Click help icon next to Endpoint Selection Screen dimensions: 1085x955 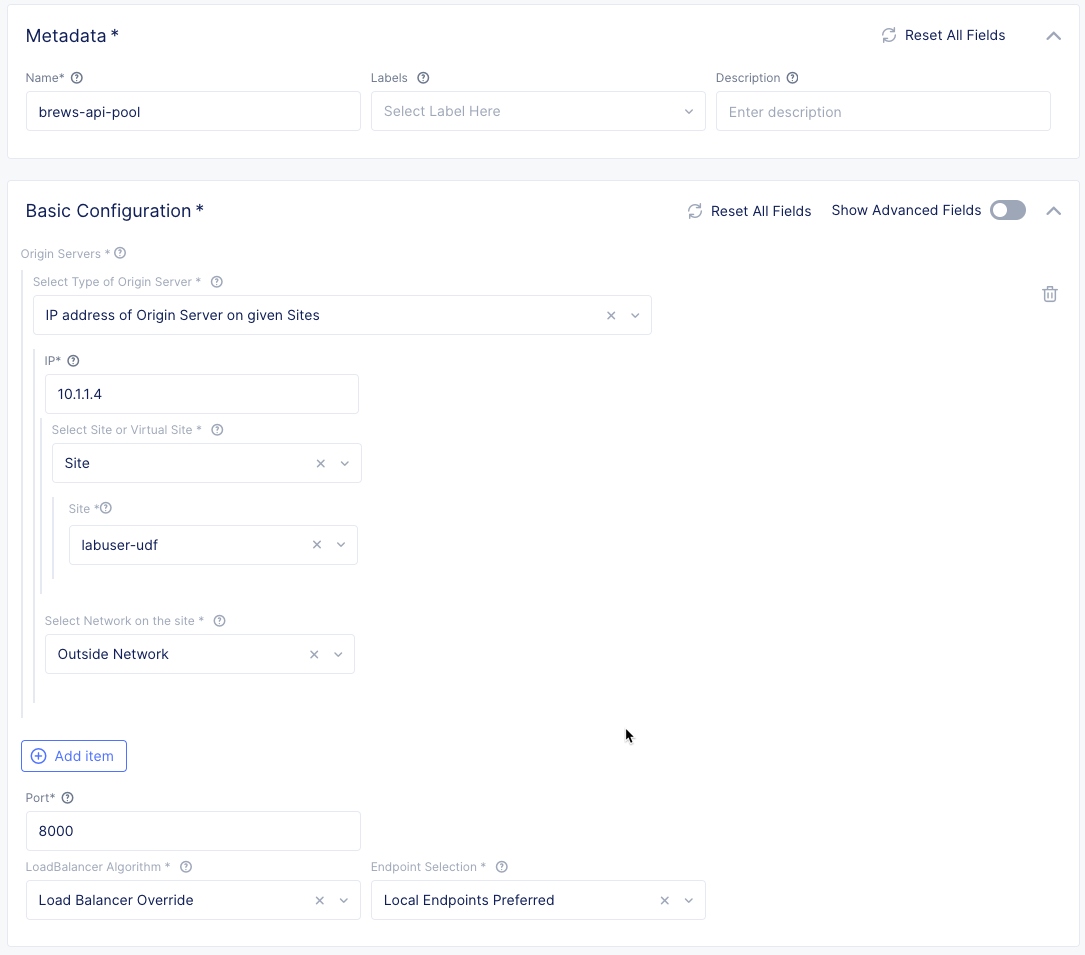pyautogui.click(x=502, y=867)
